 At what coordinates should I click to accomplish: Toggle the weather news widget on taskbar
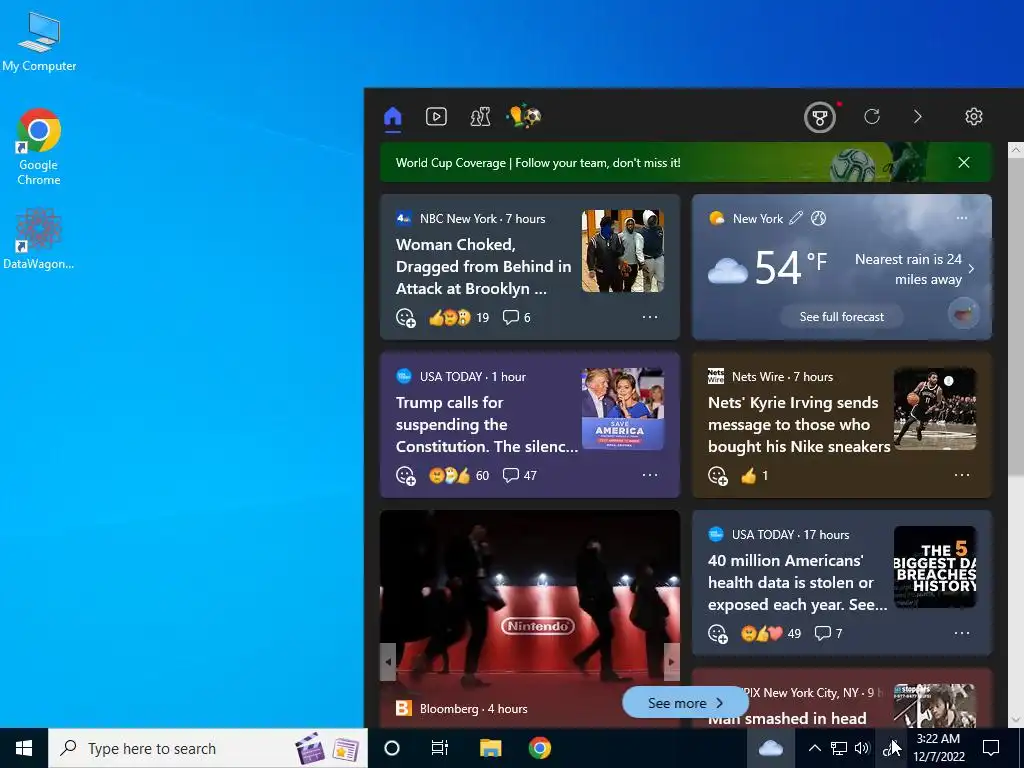coord(771,748)
